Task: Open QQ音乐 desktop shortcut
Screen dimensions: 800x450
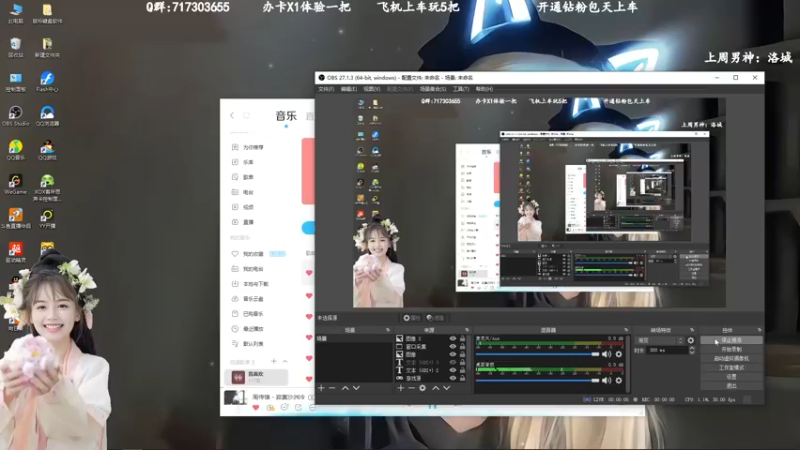Action: coord(15,150)
